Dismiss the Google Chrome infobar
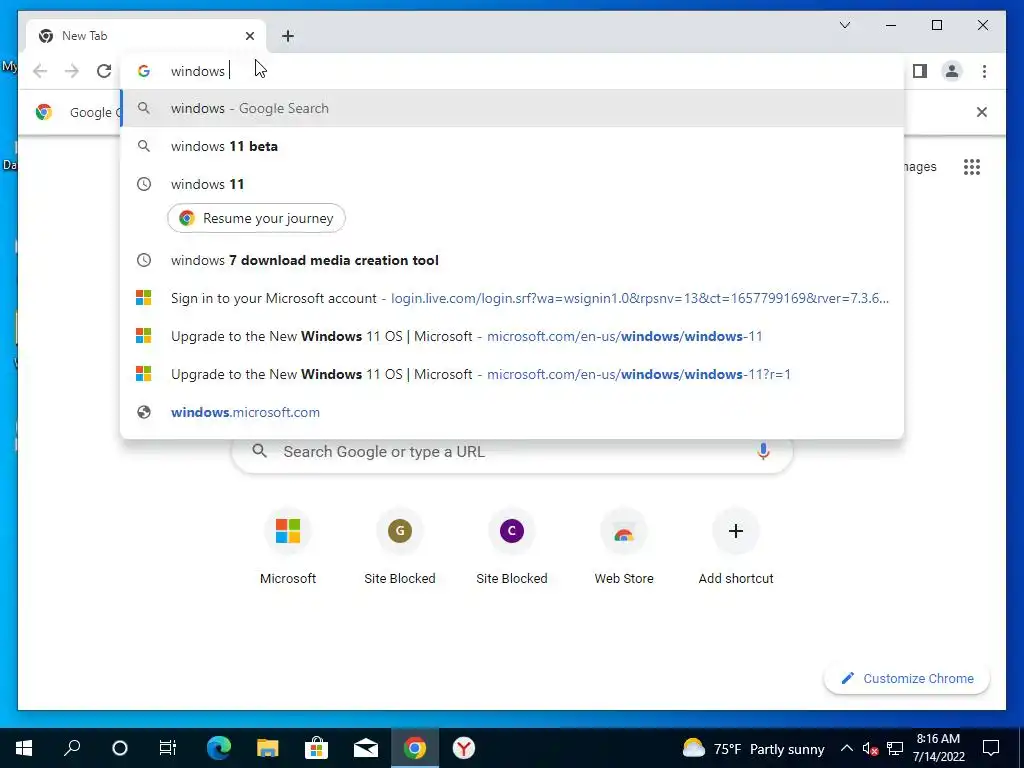The image size is (1024, 768). (981, 112)
